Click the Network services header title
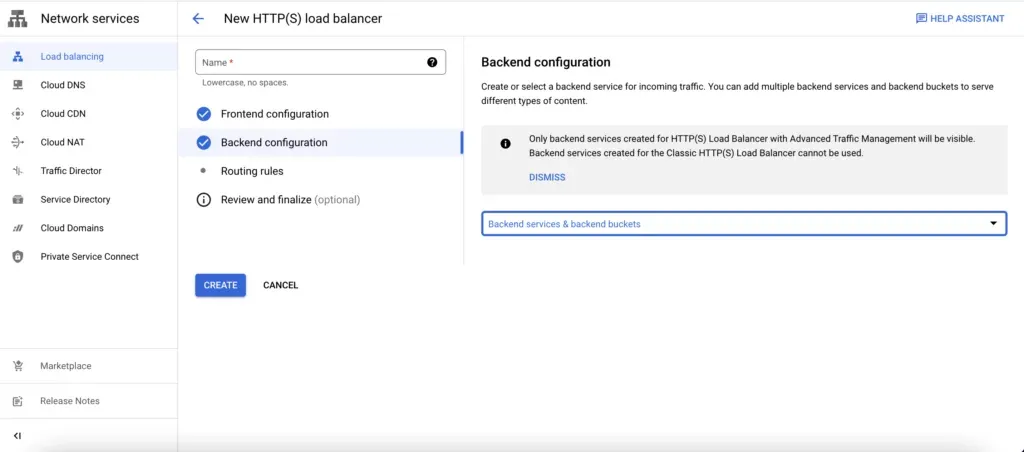This screenshot has width=1024, height=452. 89,19
